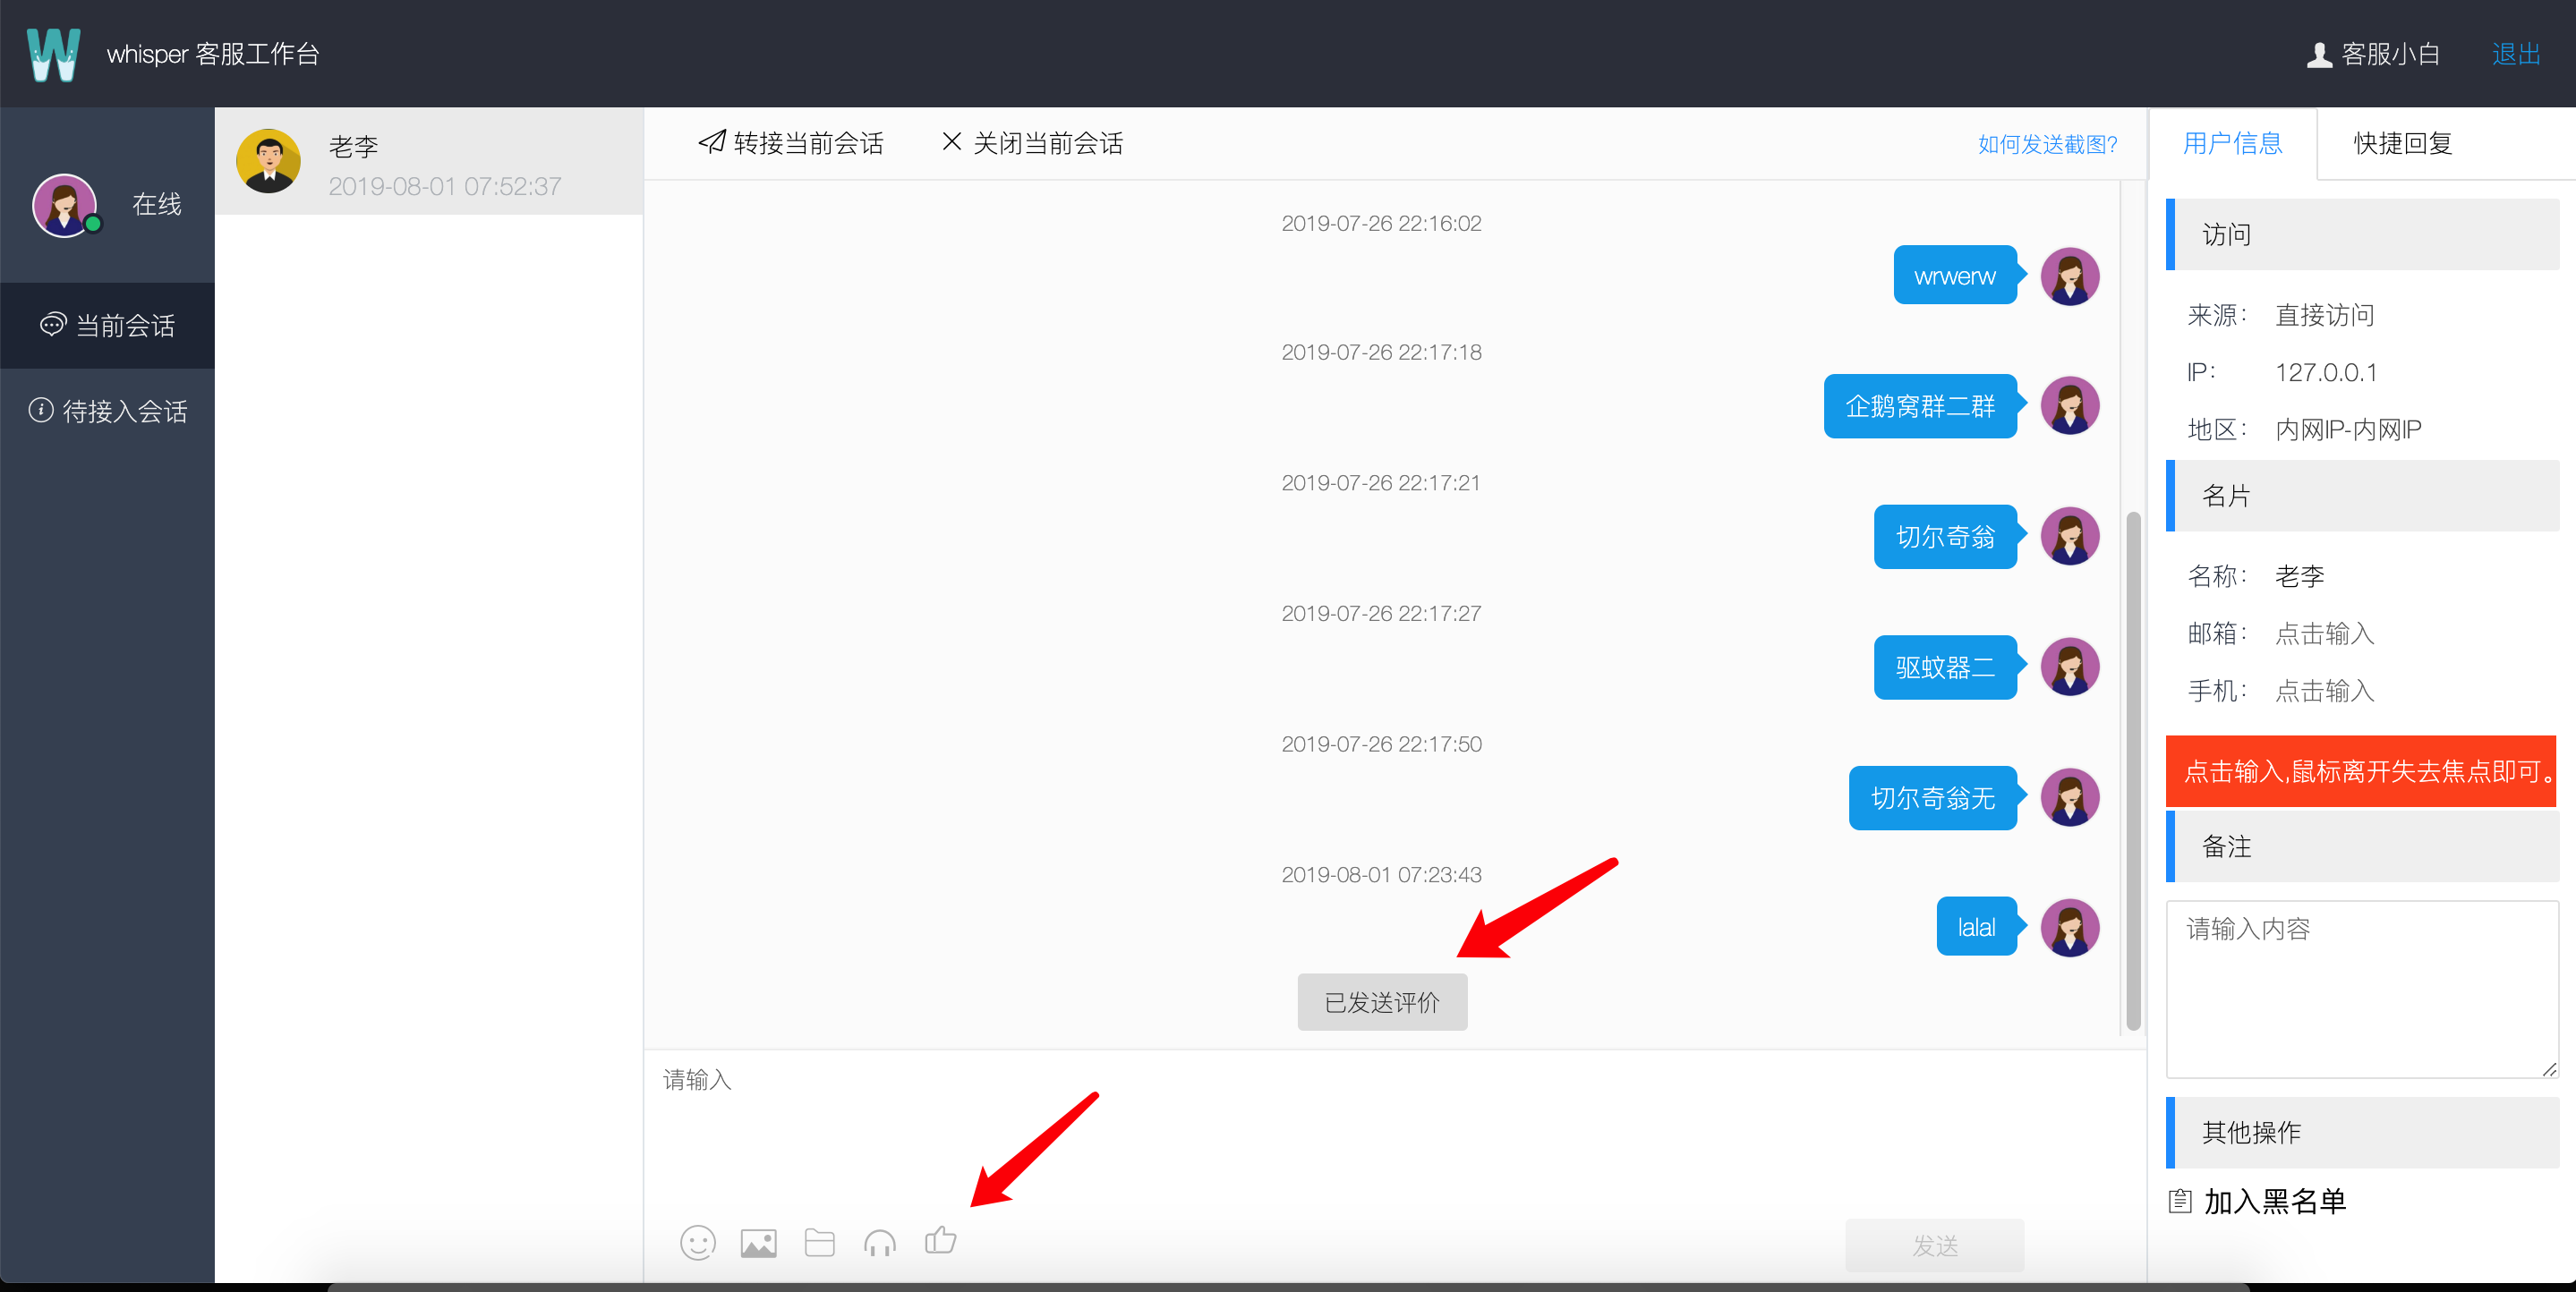The image size is (2576, 1292).
Task: Click the 企鹅窝群二群 message bubble
Action: 1919,406
